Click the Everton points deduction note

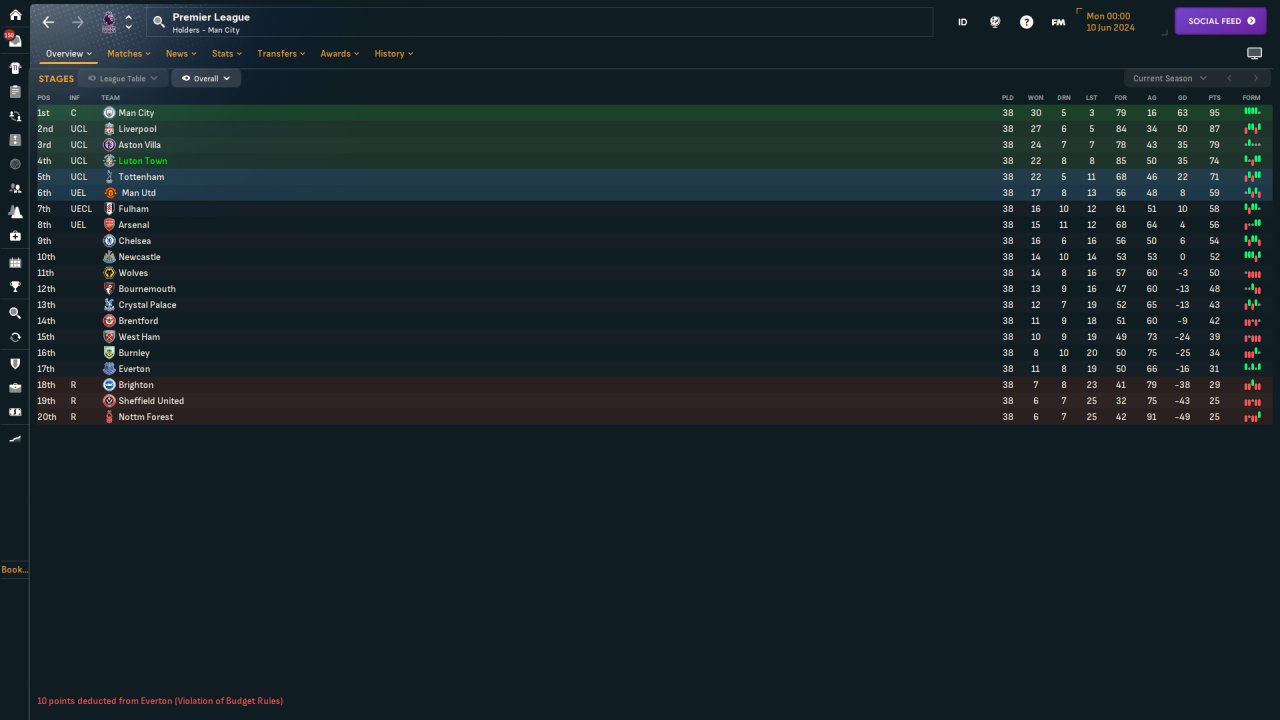(160, 701)
